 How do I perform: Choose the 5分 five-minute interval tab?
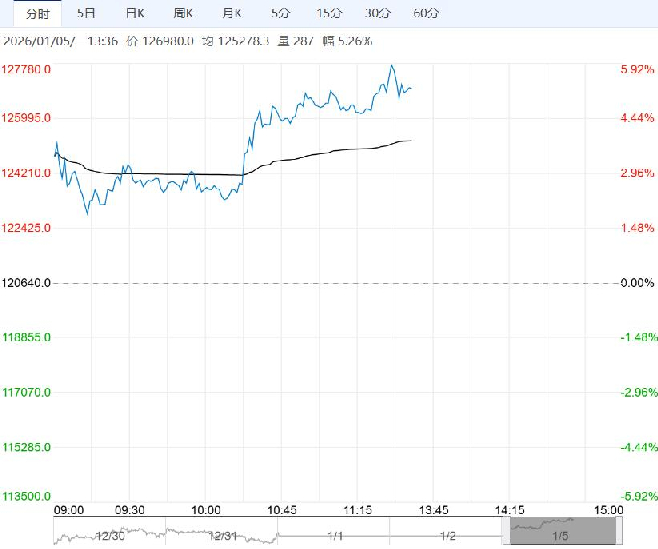click(281, 14)
